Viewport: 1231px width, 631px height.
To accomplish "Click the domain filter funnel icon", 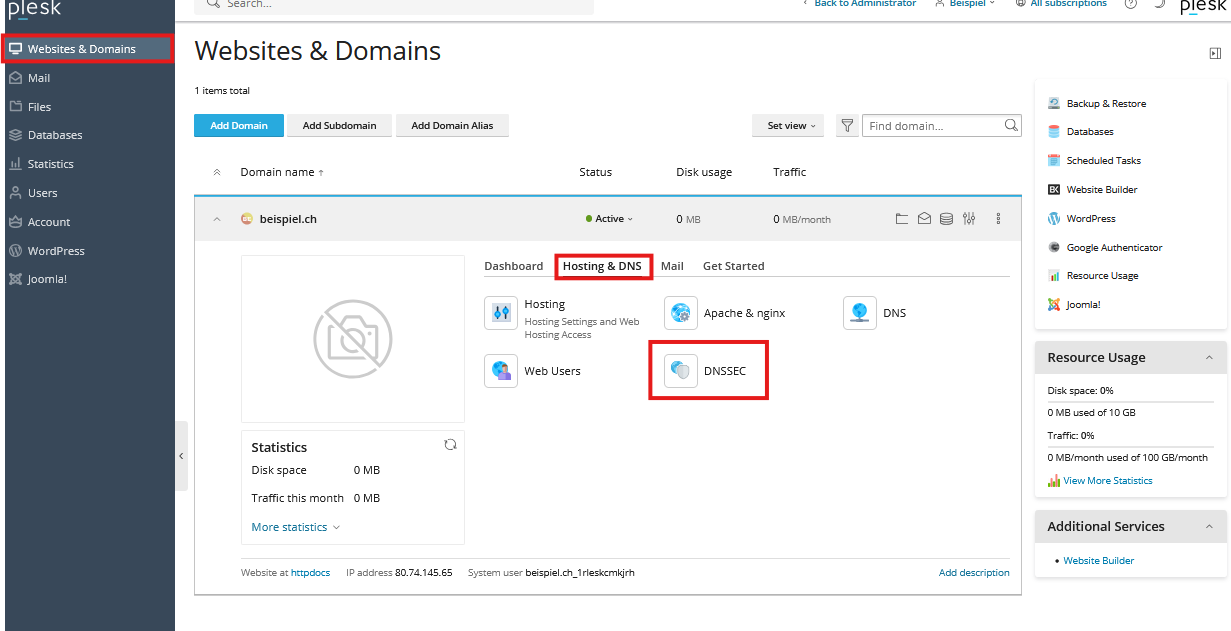I will pyautogui.click(x=847, y=126).
